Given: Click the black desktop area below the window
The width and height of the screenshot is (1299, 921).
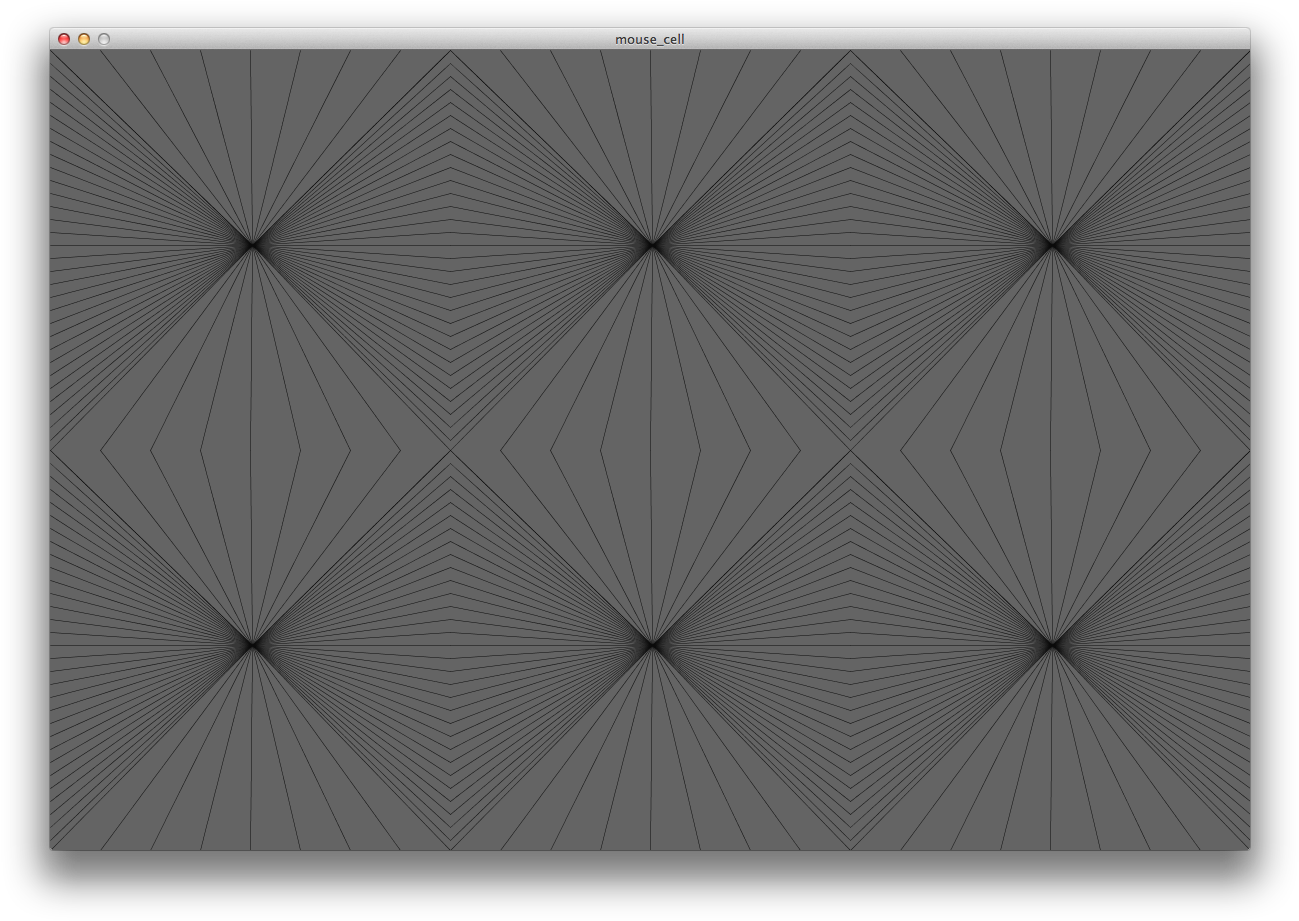Looking at the screenshot, I should (650, 887).
